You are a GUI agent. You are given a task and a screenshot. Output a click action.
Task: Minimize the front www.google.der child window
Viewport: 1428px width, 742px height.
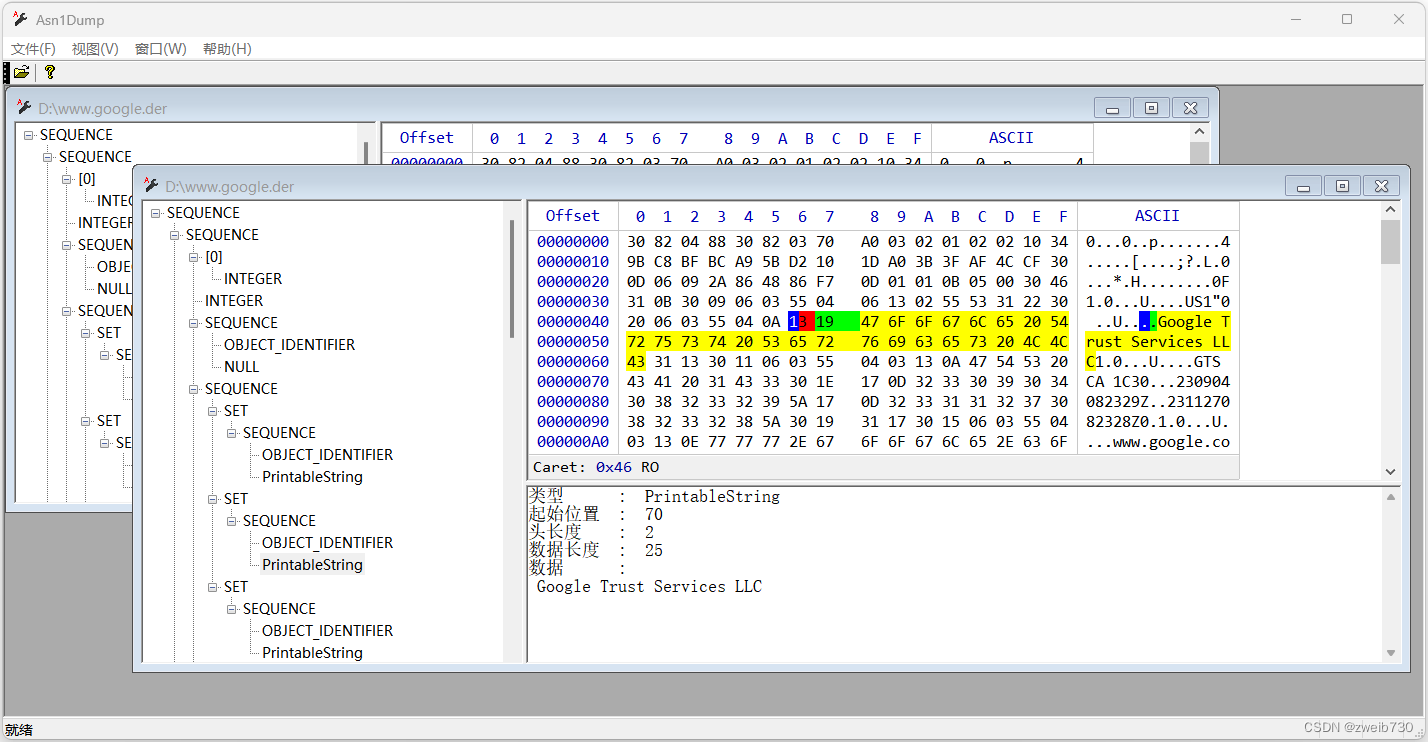(x=1303, y=186)
